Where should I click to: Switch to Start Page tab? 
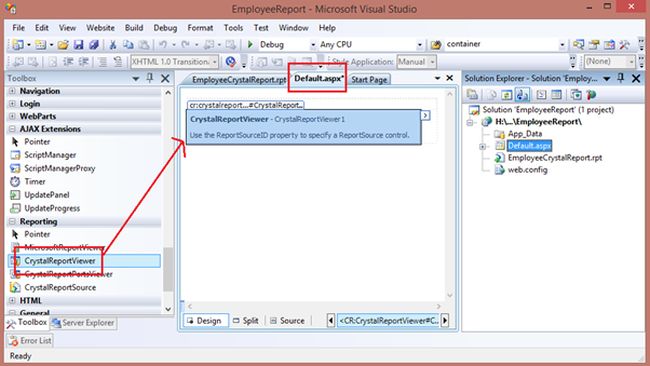[369, 79]
